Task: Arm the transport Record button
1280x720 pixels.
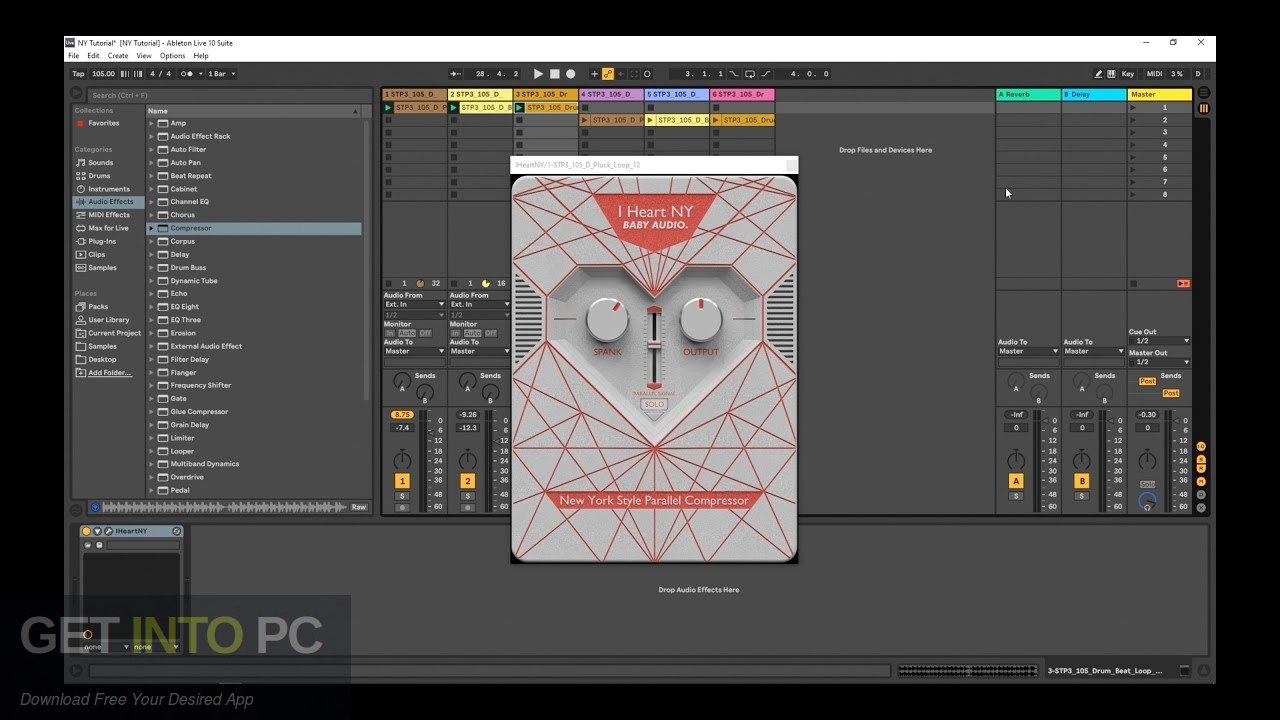Action: (x=570, y=74)
